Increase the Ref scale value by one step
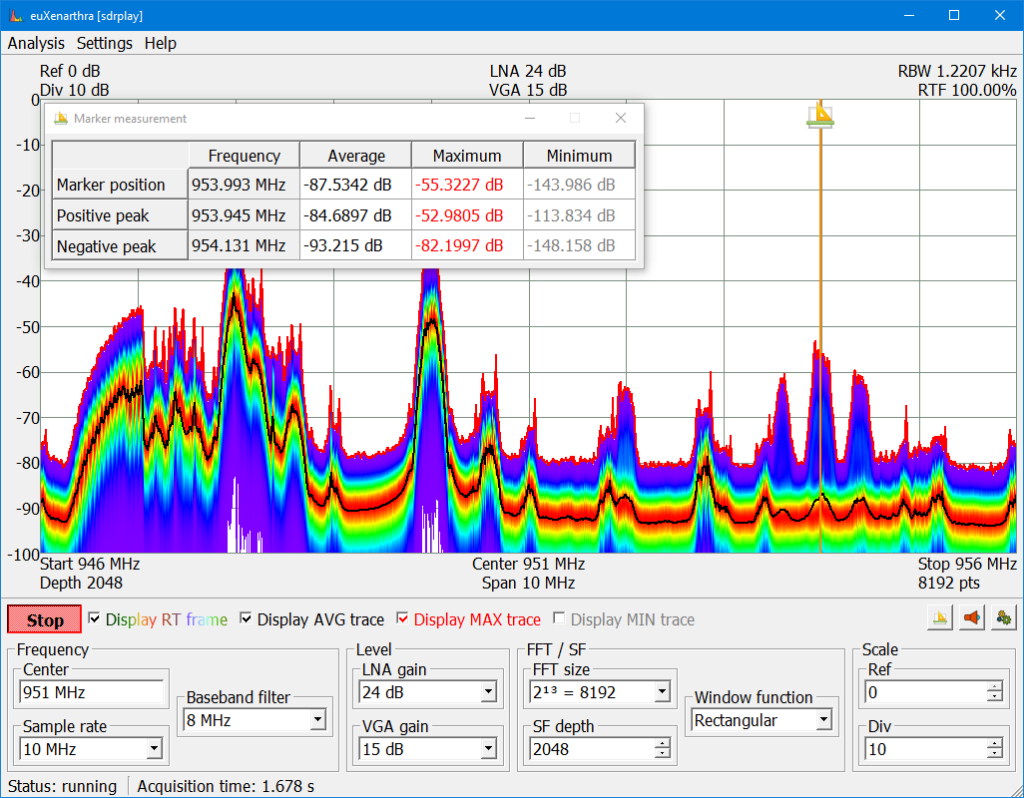Viewport: 1024px width, 798px height. tap(994, 687)
